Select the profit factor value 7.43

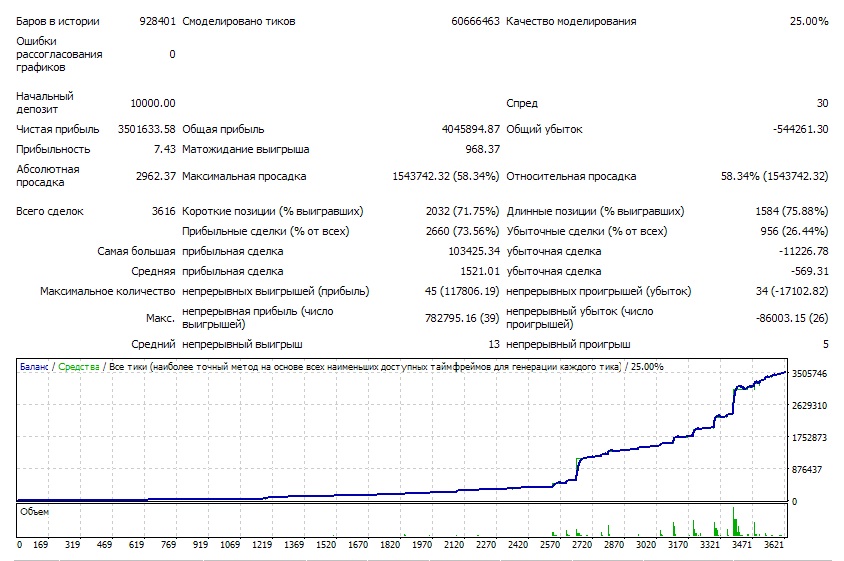(x=165, y=149)
